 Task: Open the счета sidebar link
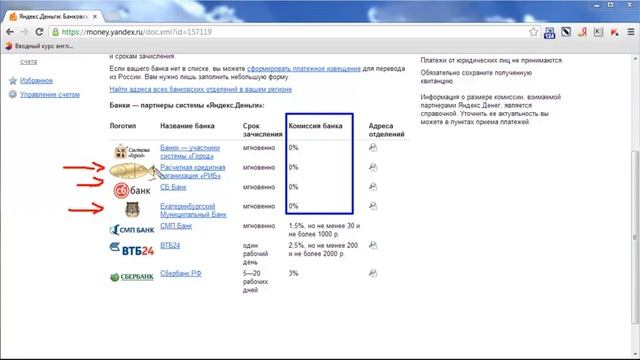[29, 62]
